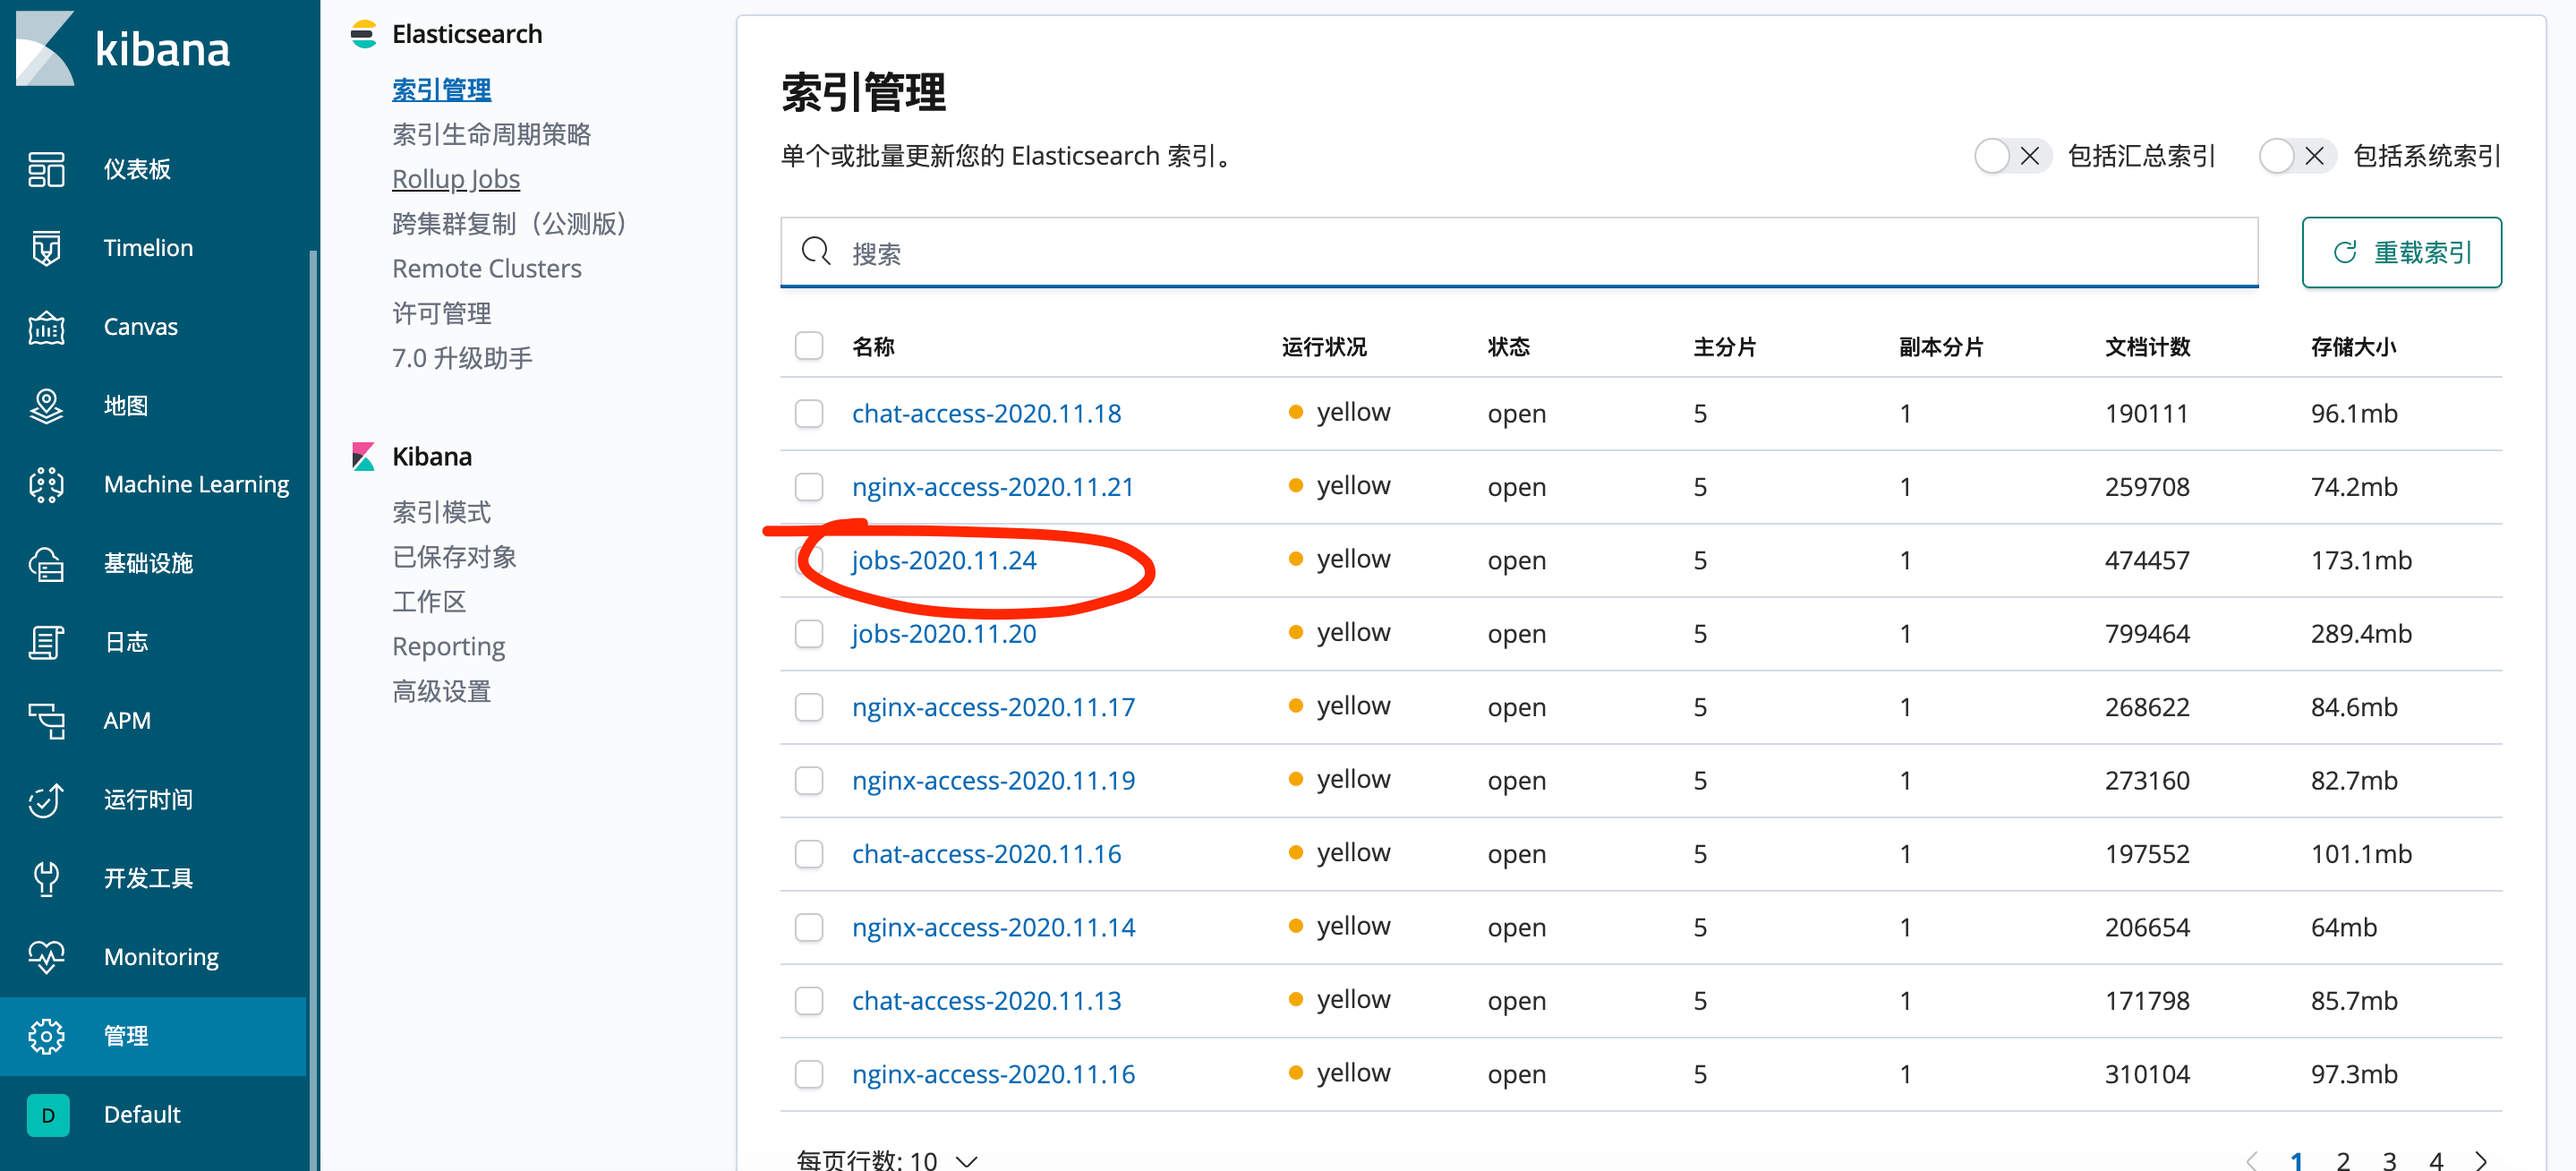Go to page 2 of results

[2342, 1160]
